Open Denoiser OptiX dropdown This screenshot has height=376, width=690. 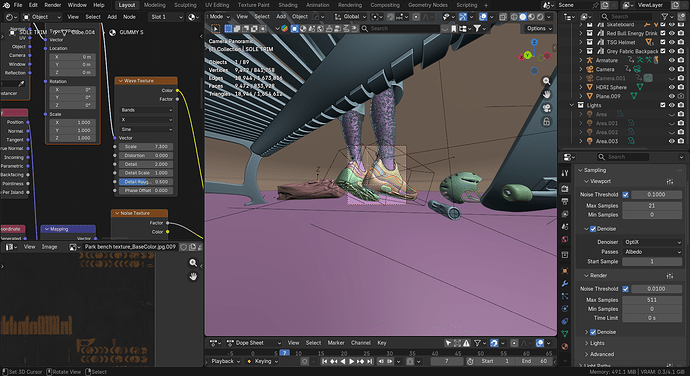pos(652,242)
